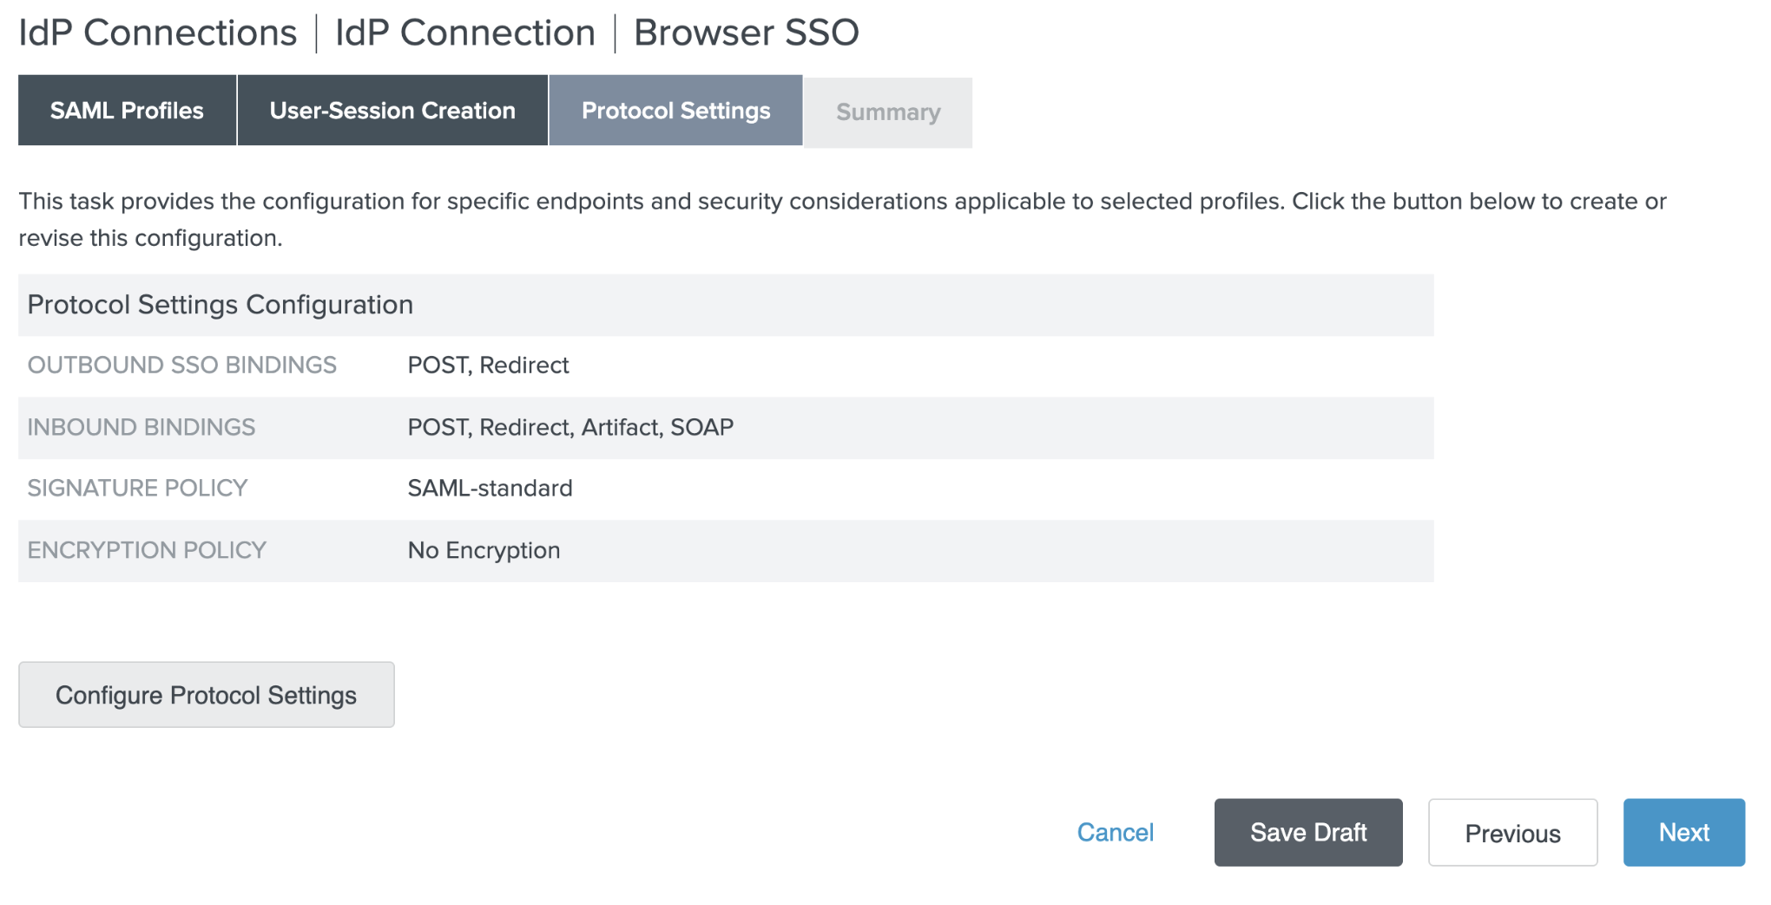Switch to User-Session Creation tab
This screenshot has height=905, width=1771.
pos(392,111)
